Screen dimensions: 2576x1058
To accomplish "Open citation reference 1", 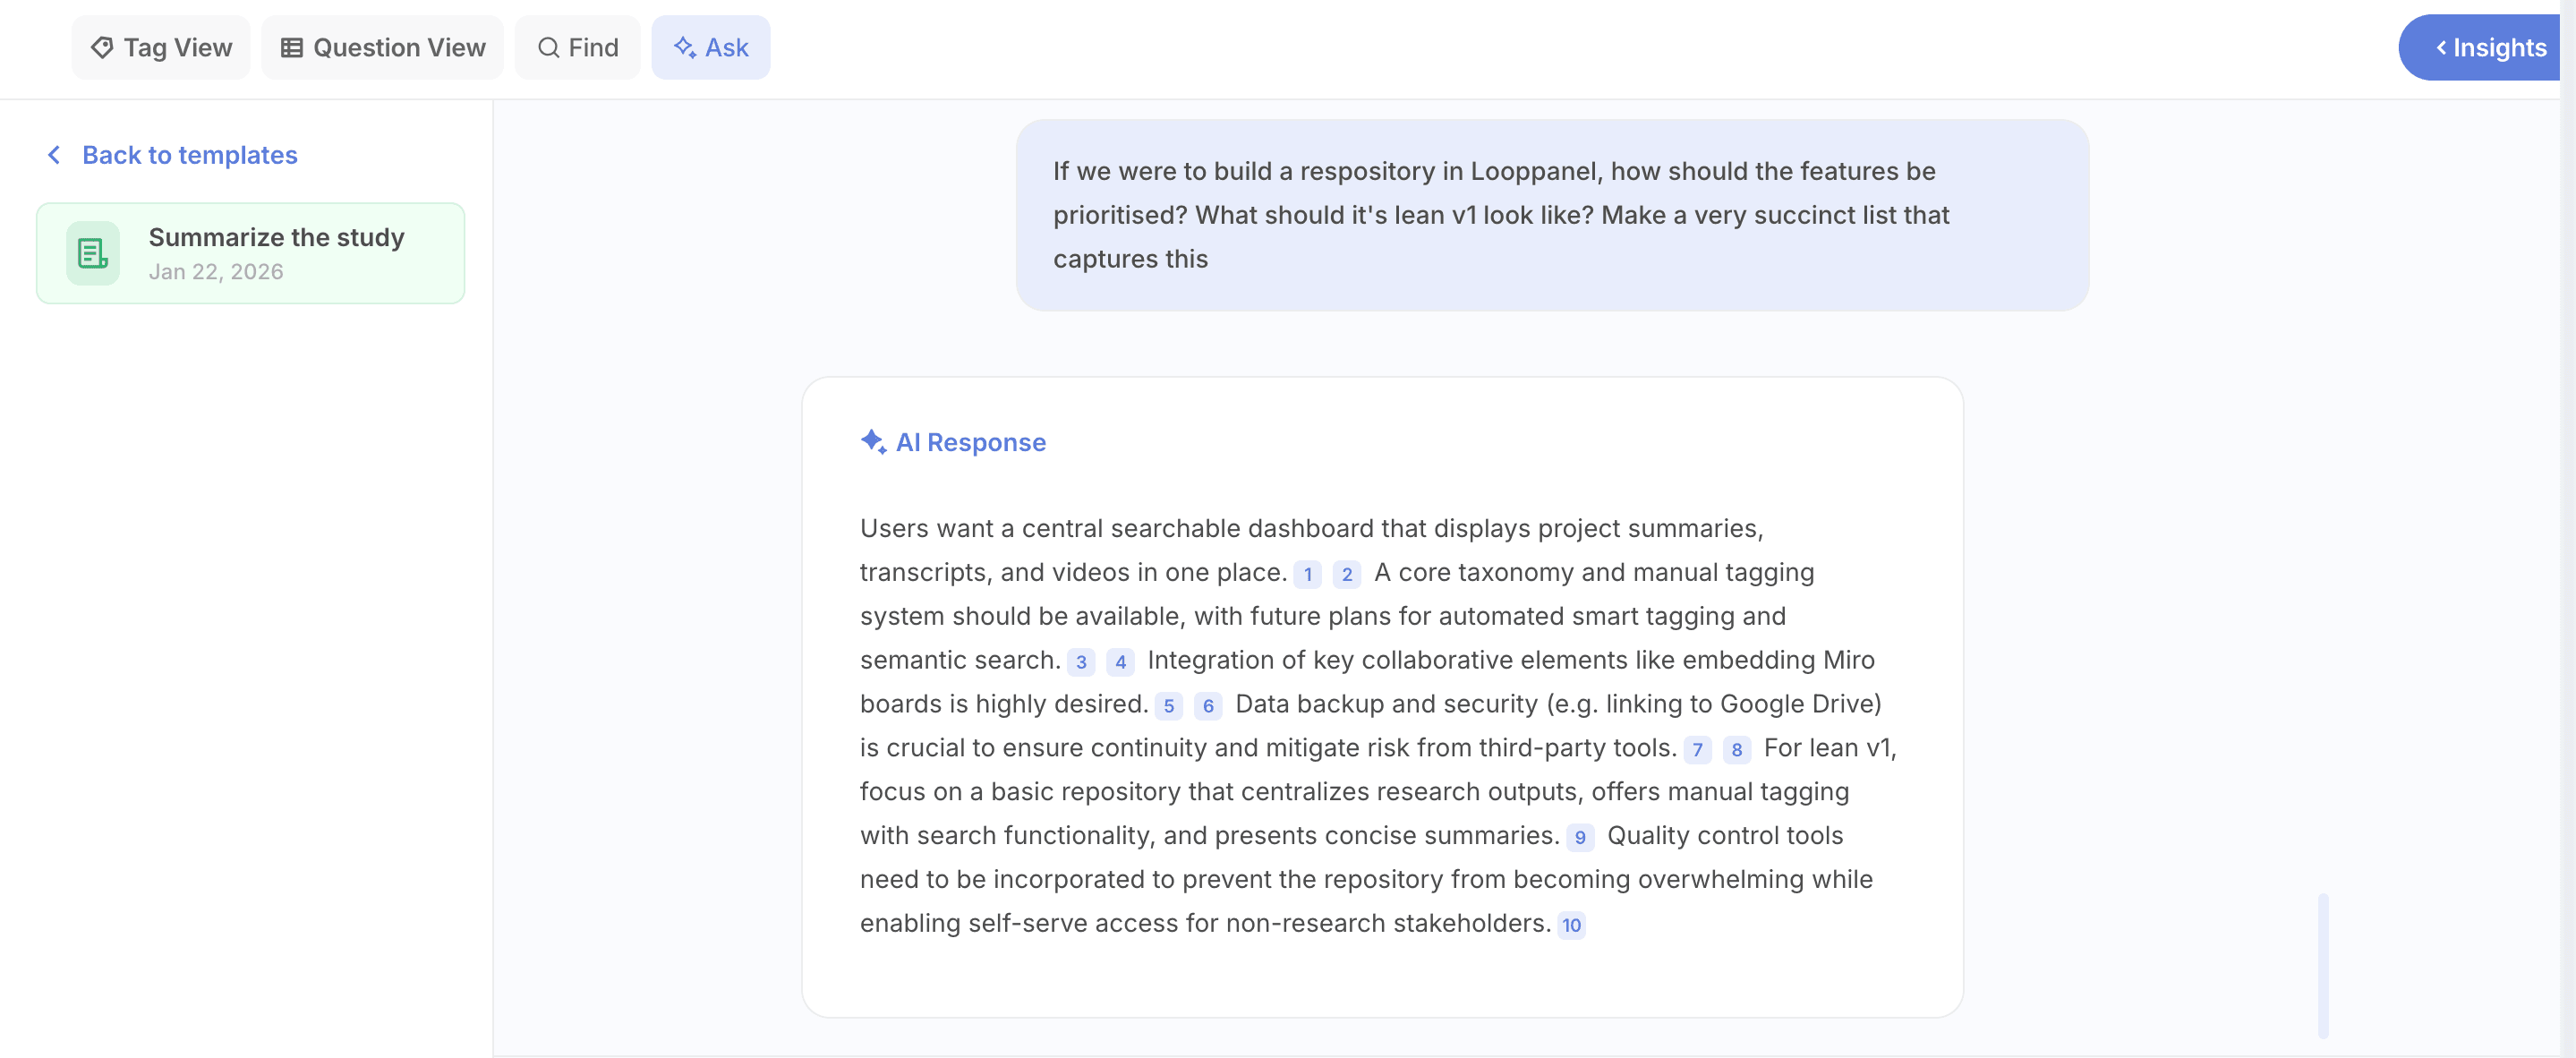I will 1307,574.
